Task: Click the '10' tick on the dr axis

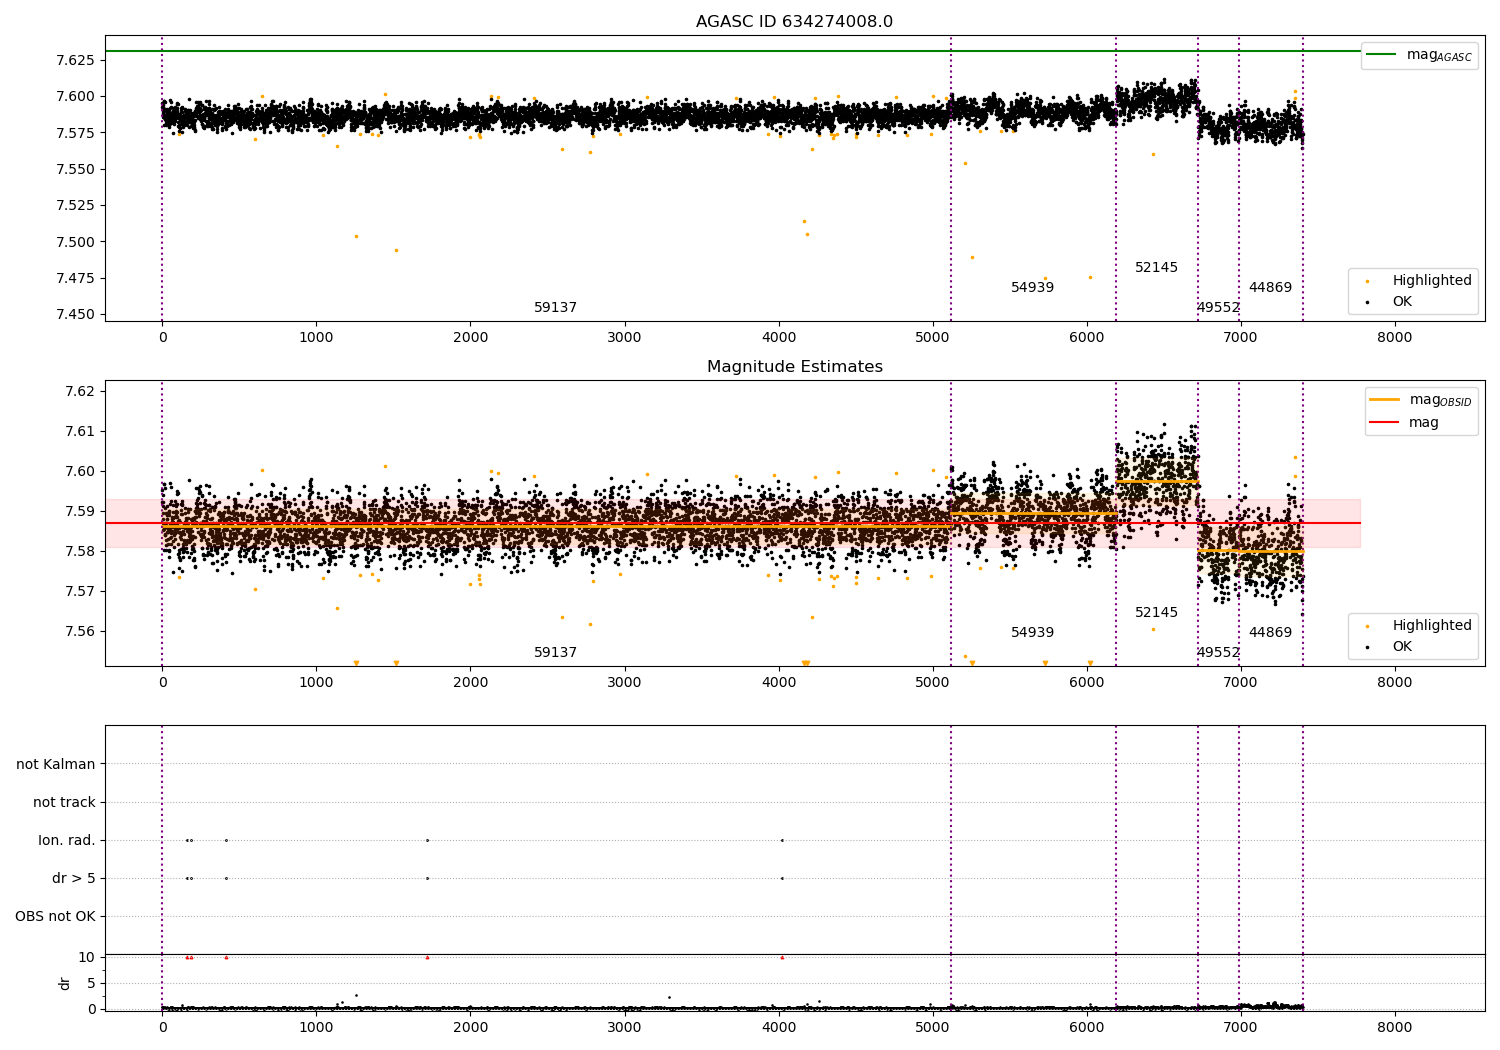Action: pyautogui.click(x=87, y=958)
